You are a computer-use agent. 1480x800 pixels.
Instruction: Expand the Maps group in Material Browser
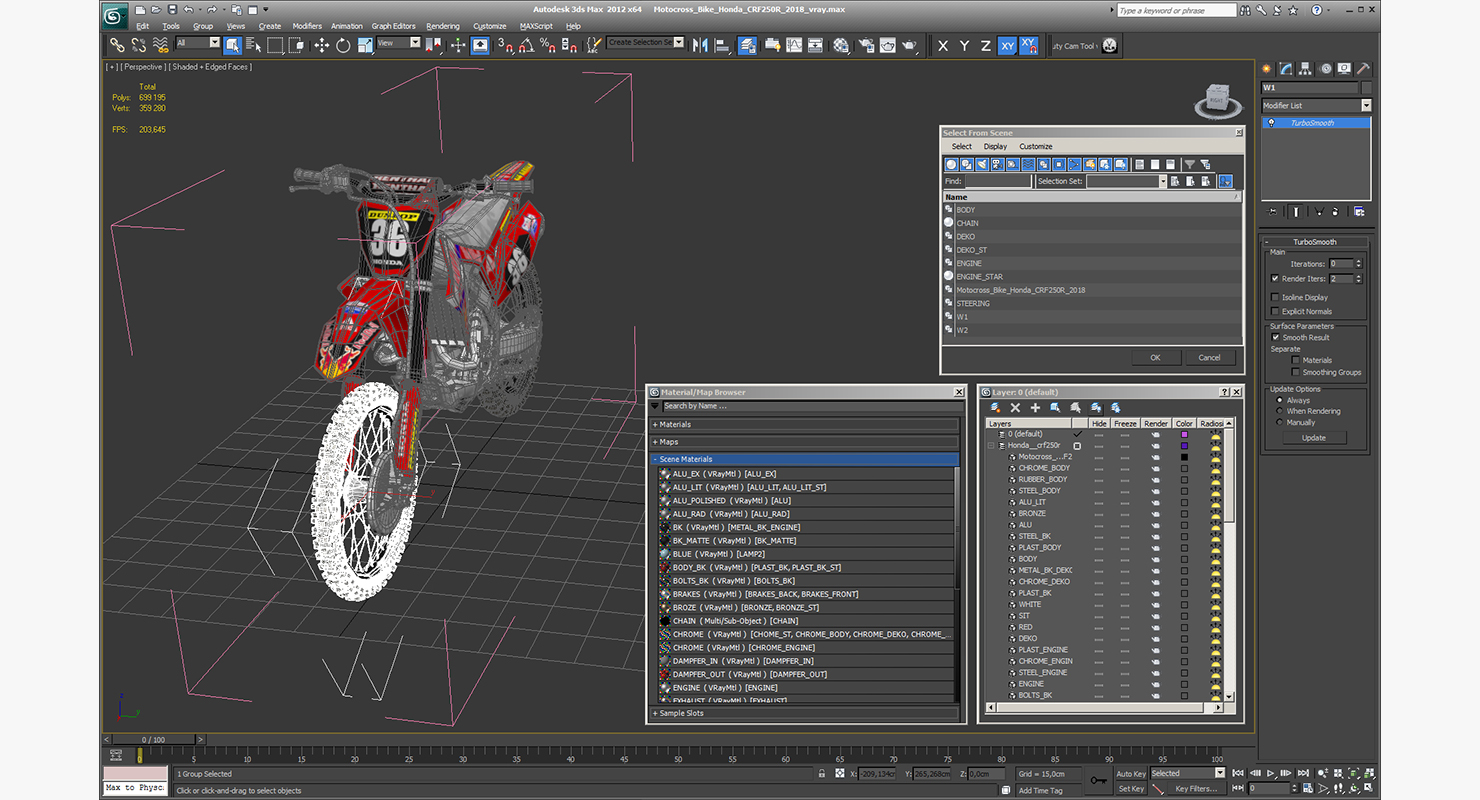click(804, 442)
